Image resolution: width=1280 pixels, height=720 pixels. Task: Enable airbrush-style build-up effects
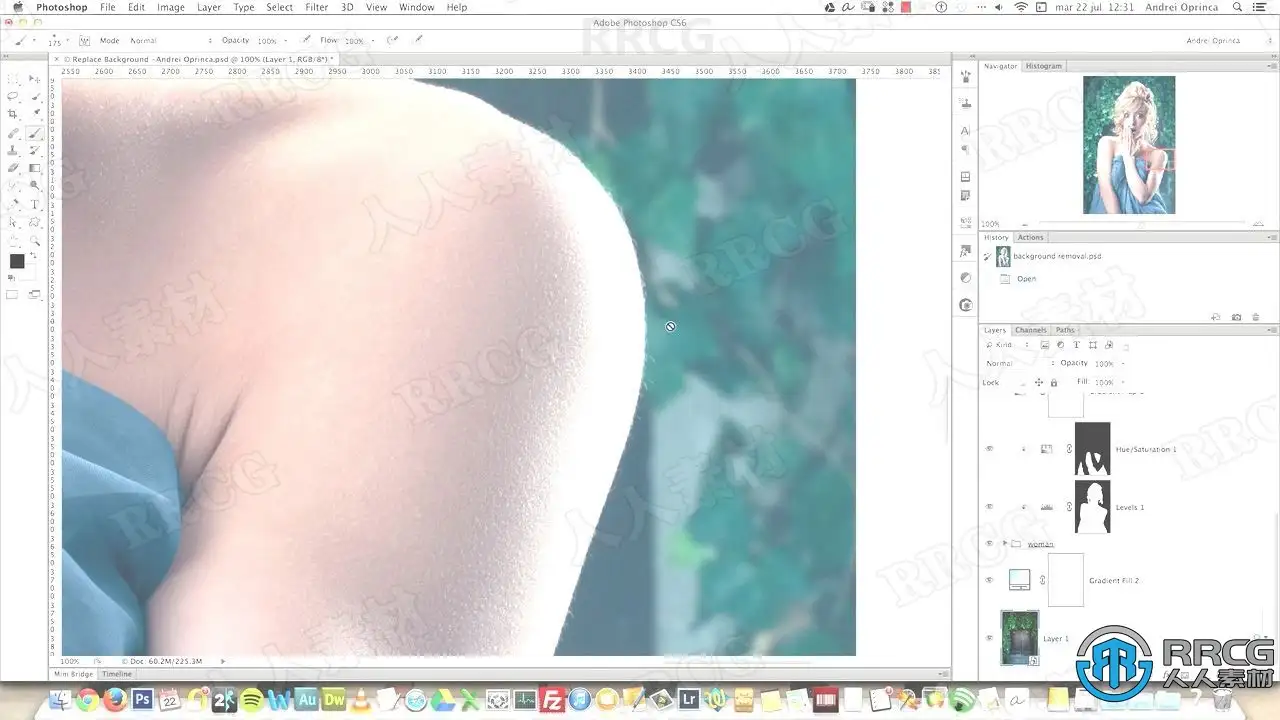tap(391, 41)
